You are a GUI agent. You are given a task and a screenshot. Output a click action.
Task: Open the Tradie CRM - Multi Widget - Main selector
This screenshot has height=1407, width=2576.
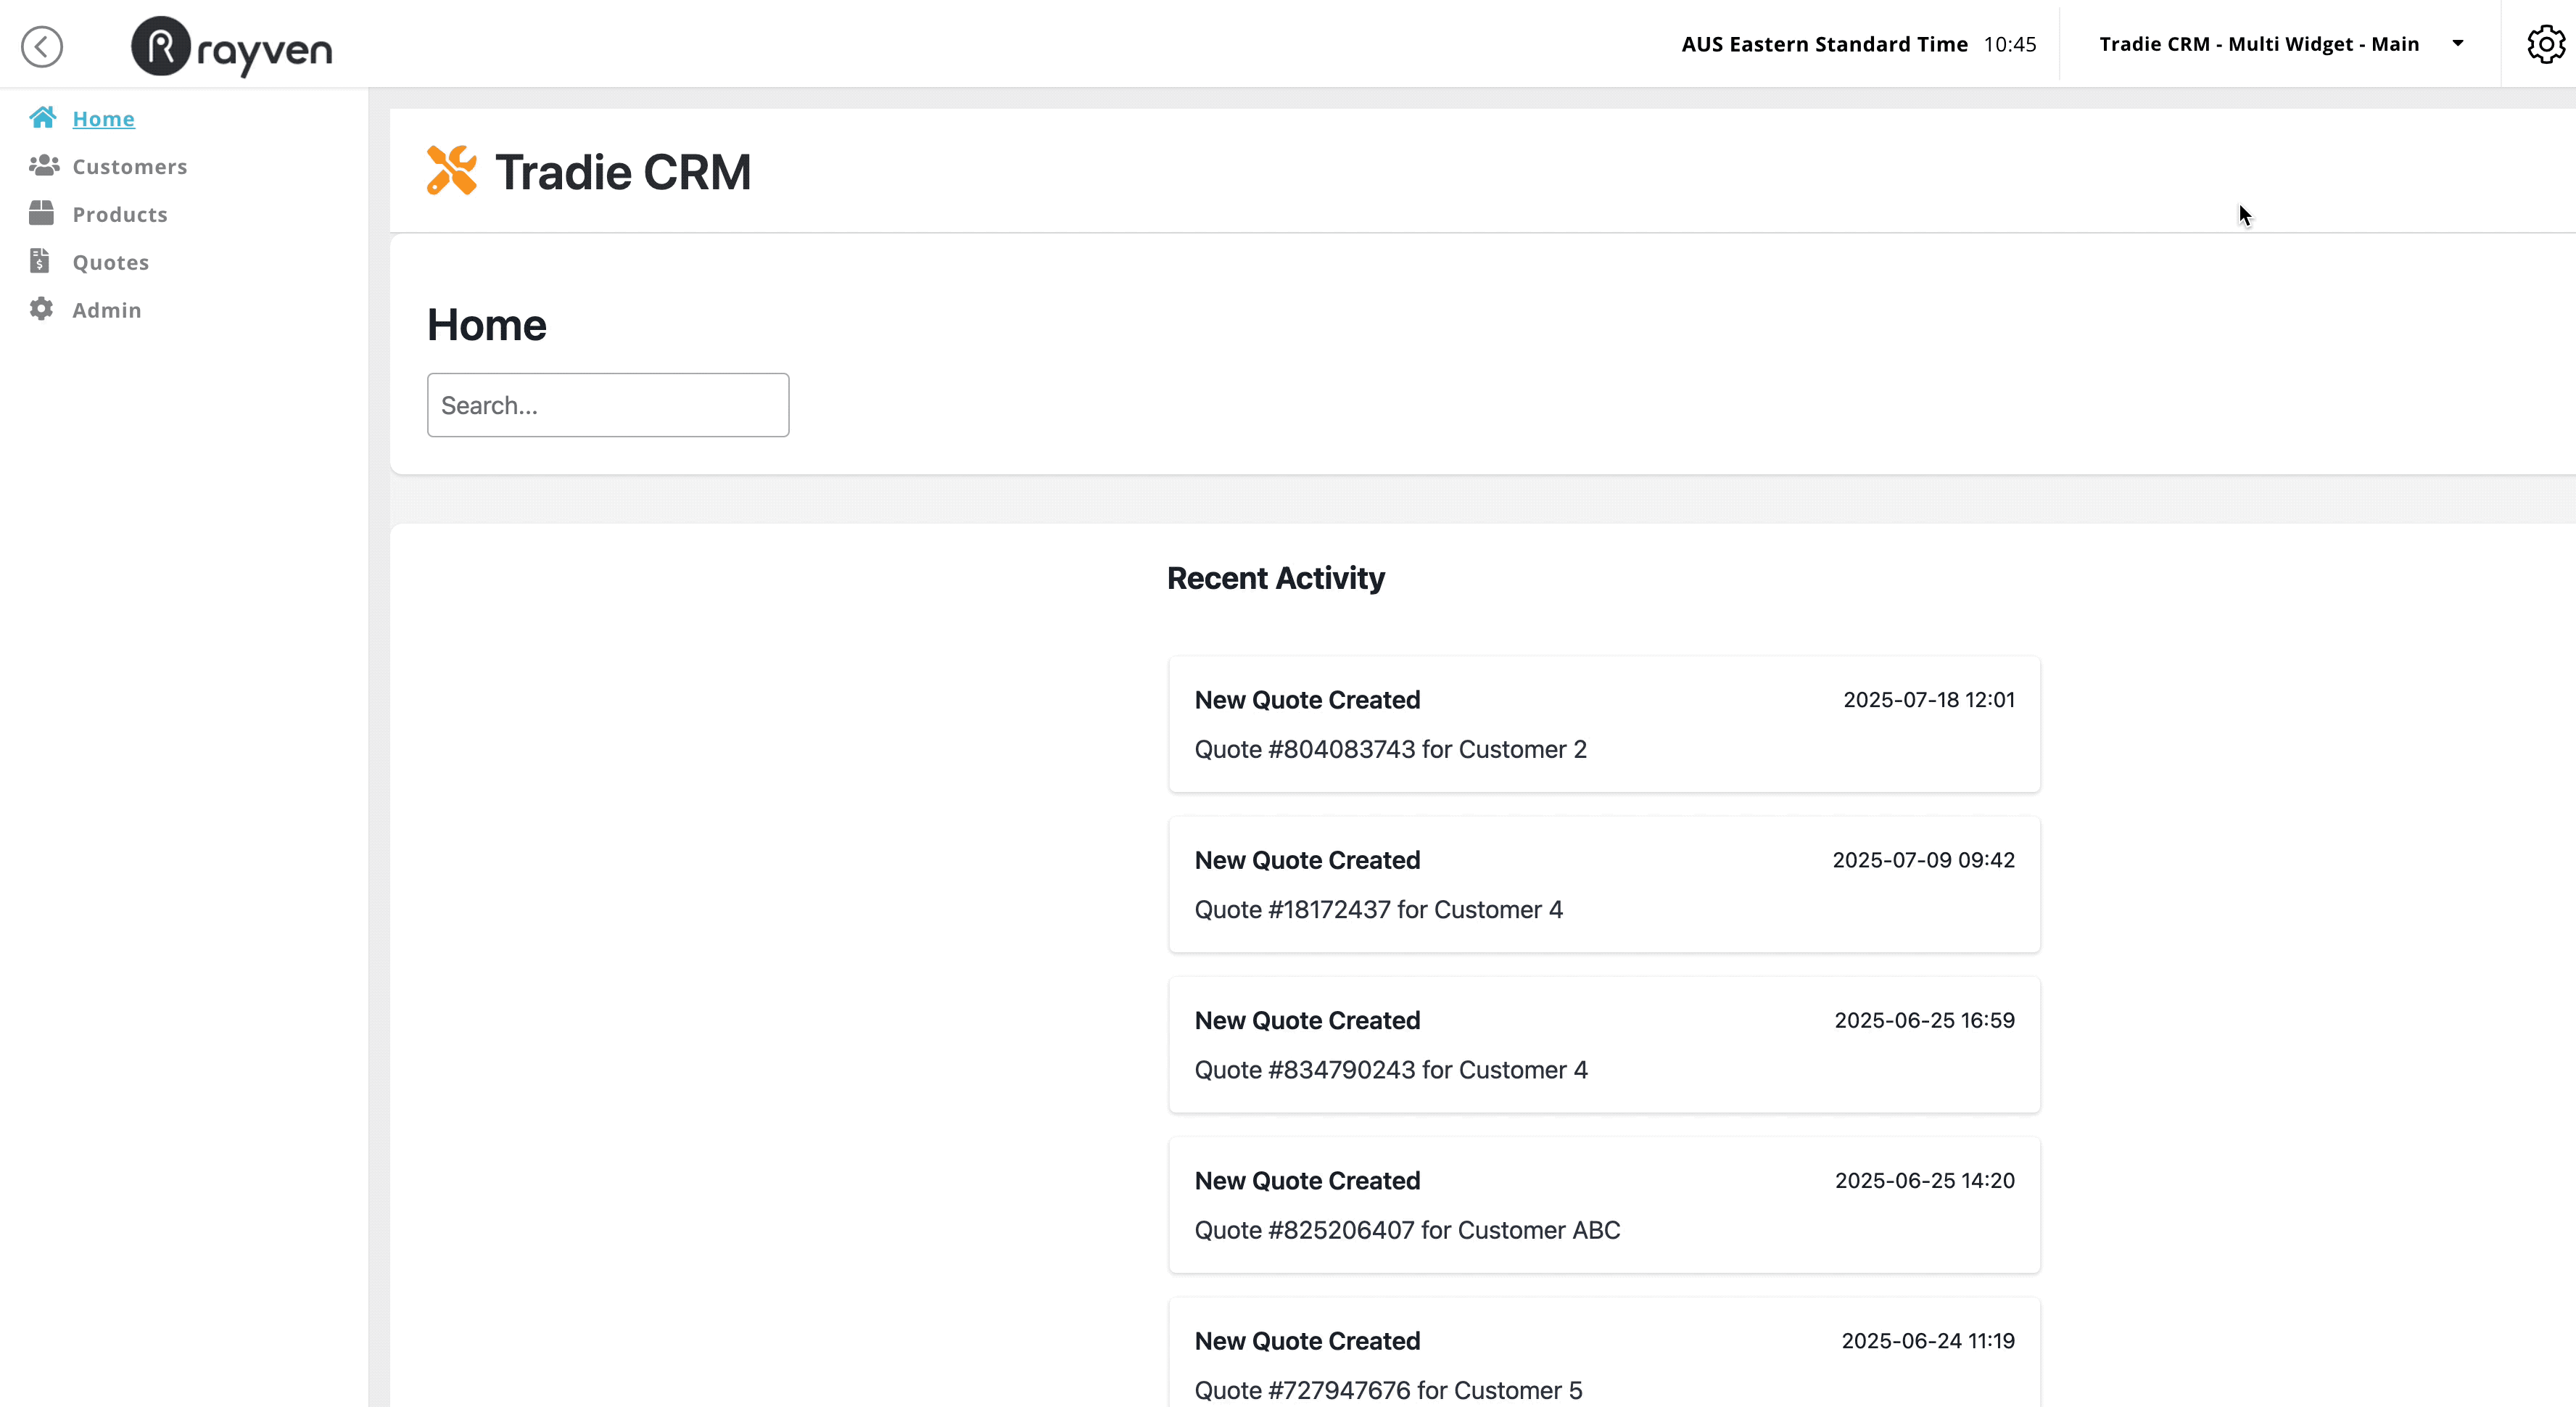pos(2280,44)
